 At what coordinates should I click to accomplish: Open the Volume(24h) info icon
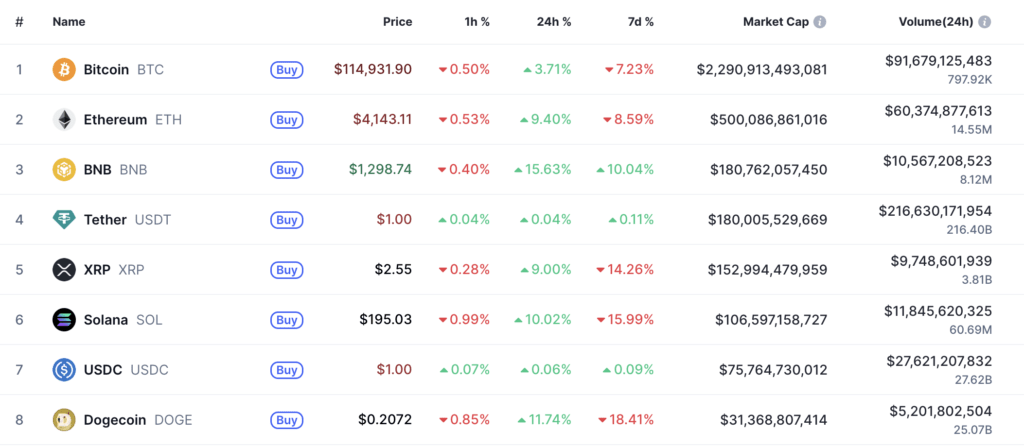[985, 21]
